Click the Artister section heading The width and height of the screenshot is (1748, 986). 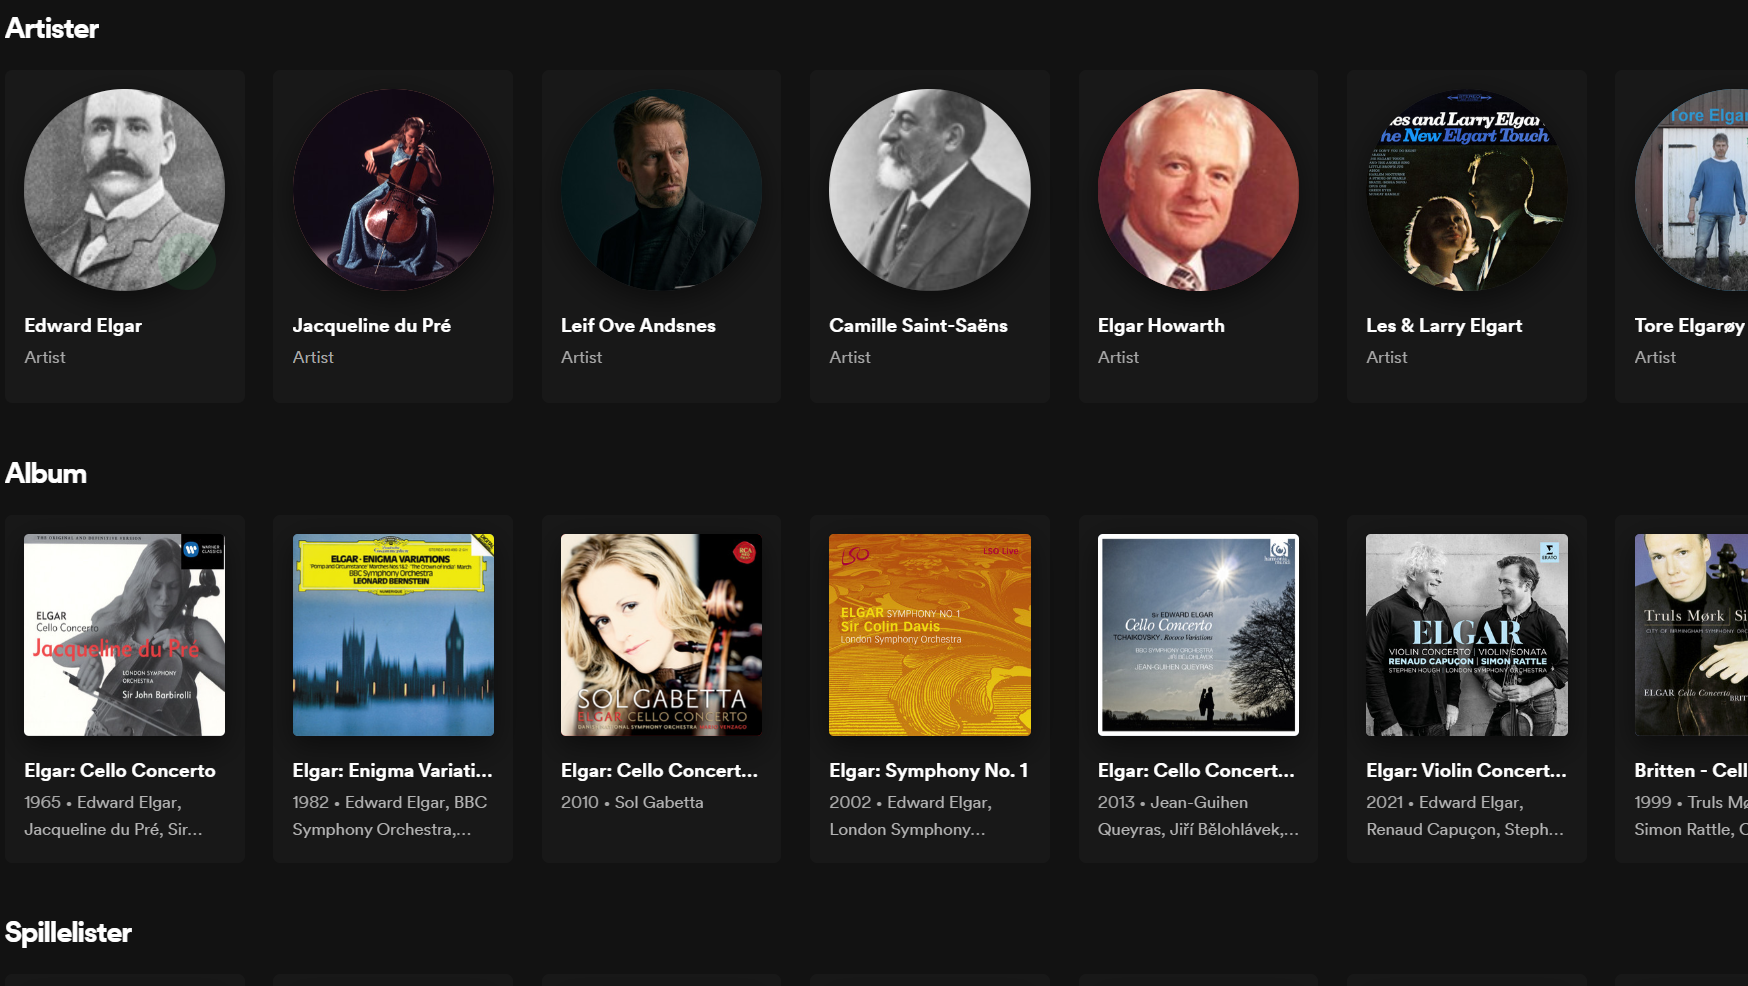(x=52, y=29)
